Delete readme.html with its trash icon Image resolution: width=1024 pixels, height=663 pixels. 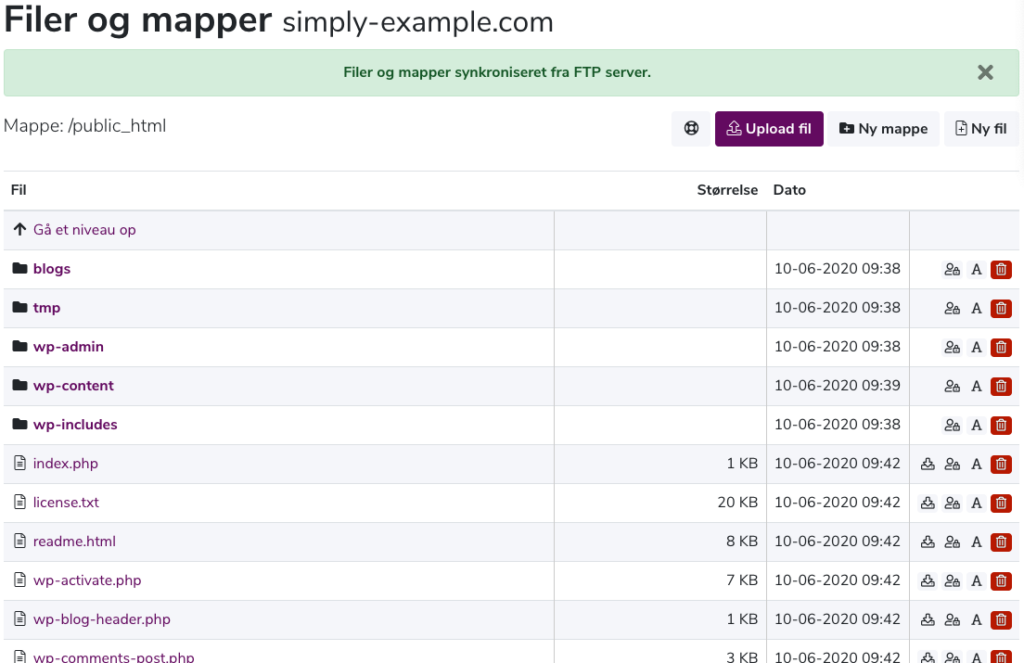pos(1001,542)
